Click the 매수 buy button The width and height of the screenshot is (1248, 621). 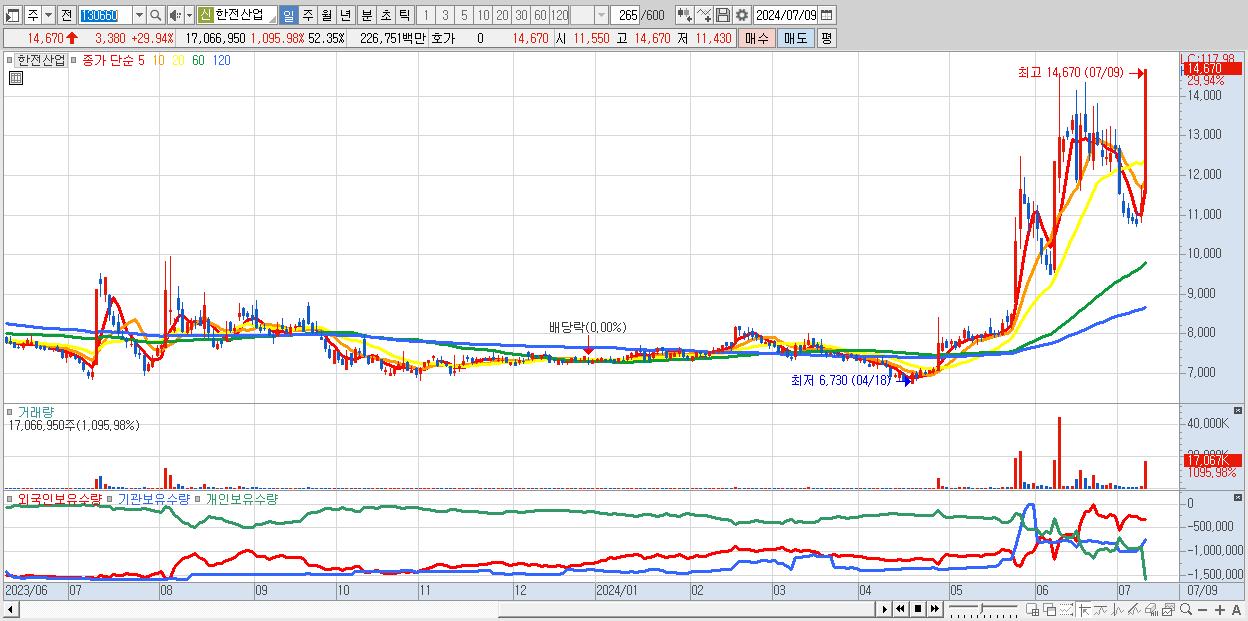(757, 38)
